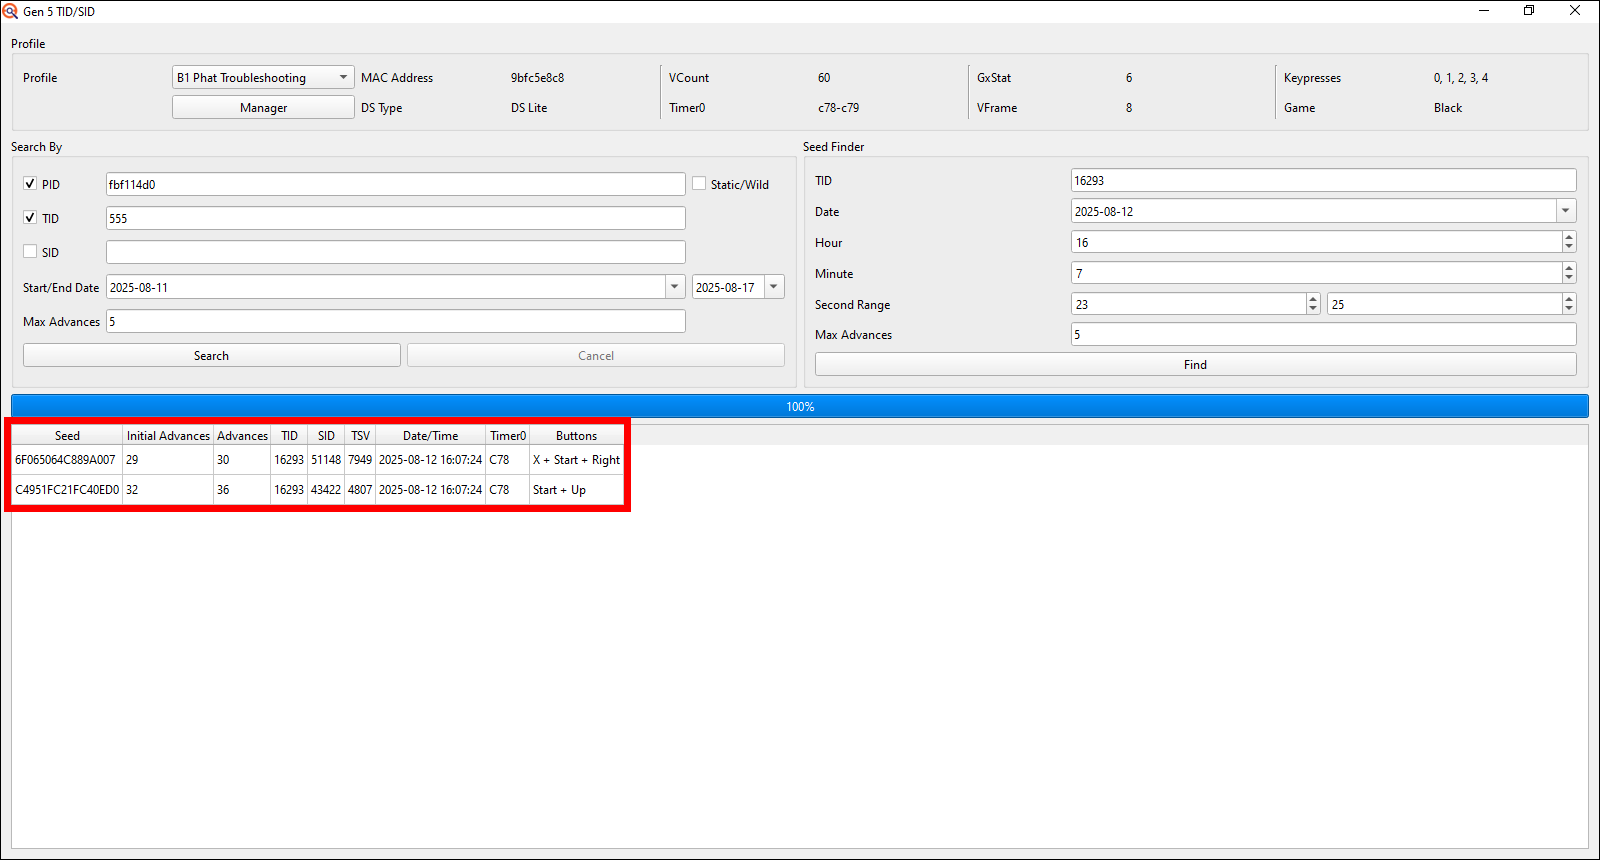
Task: Uncheck the PID checkbox
Action: (x=30, y=184)
